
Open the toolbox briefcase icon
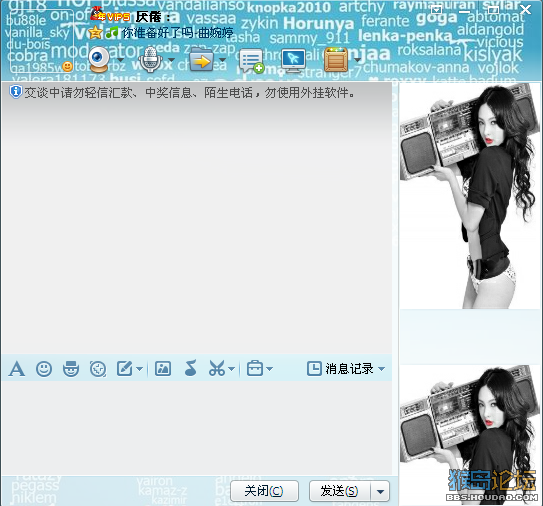[x=255, y=368]
